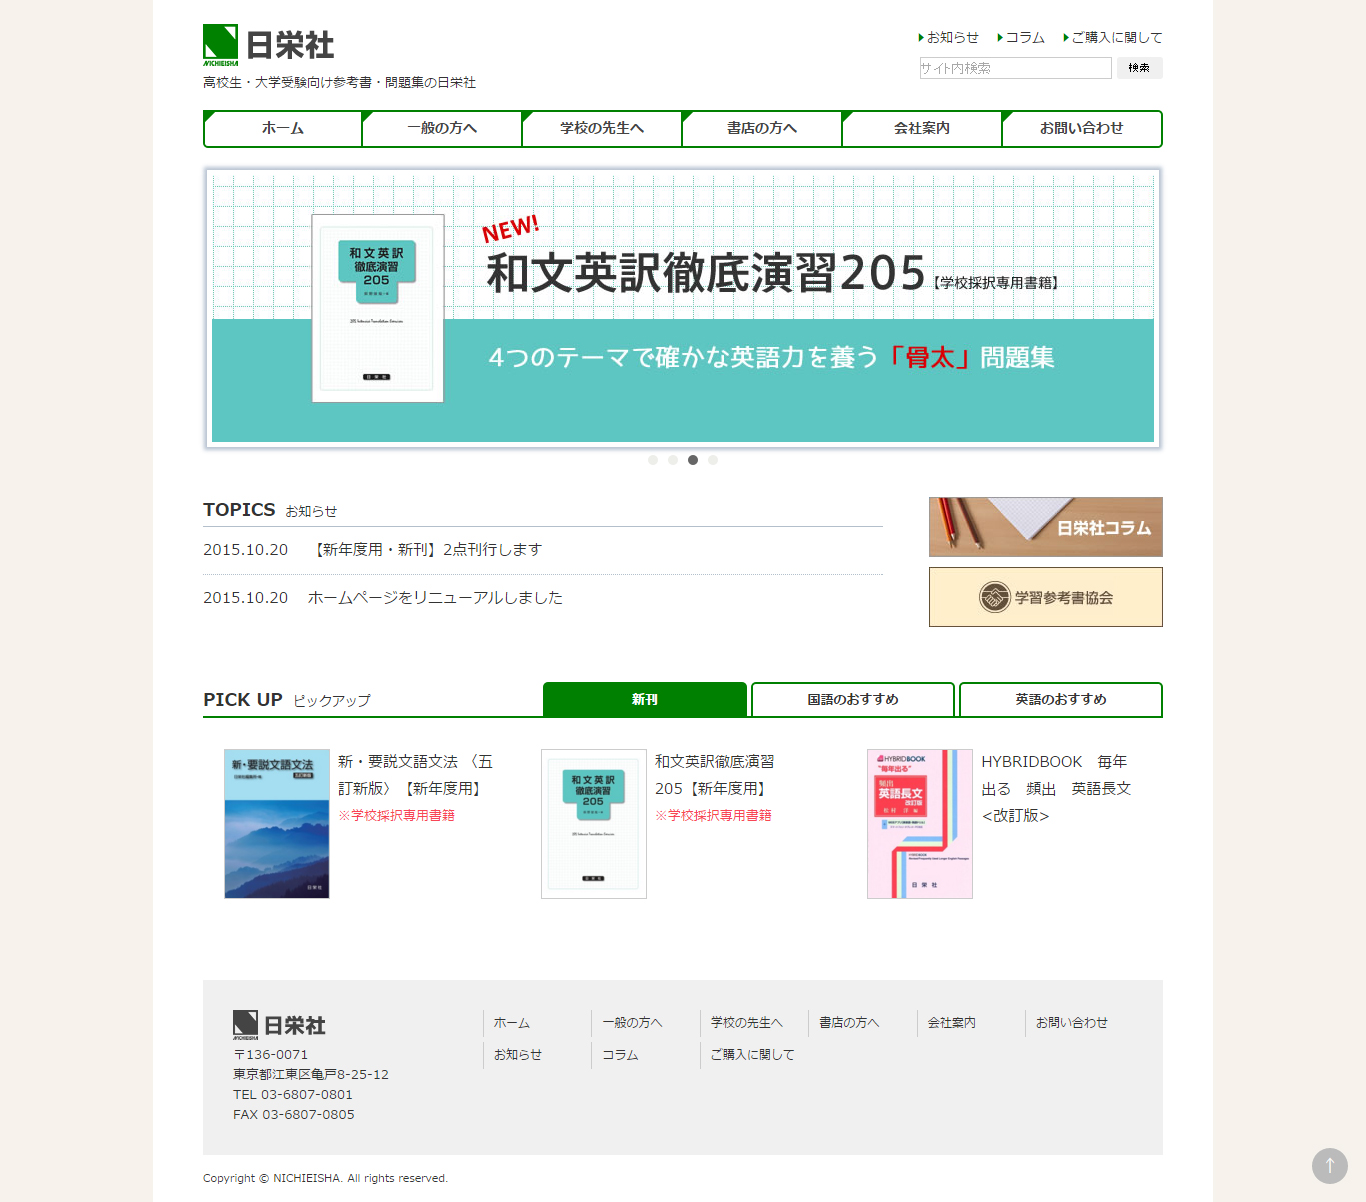Image resolution: width=1366 pixels, height=1202 pixels.
Task: Click footer お問い合わせ link
Action: pos(1072,1023)
